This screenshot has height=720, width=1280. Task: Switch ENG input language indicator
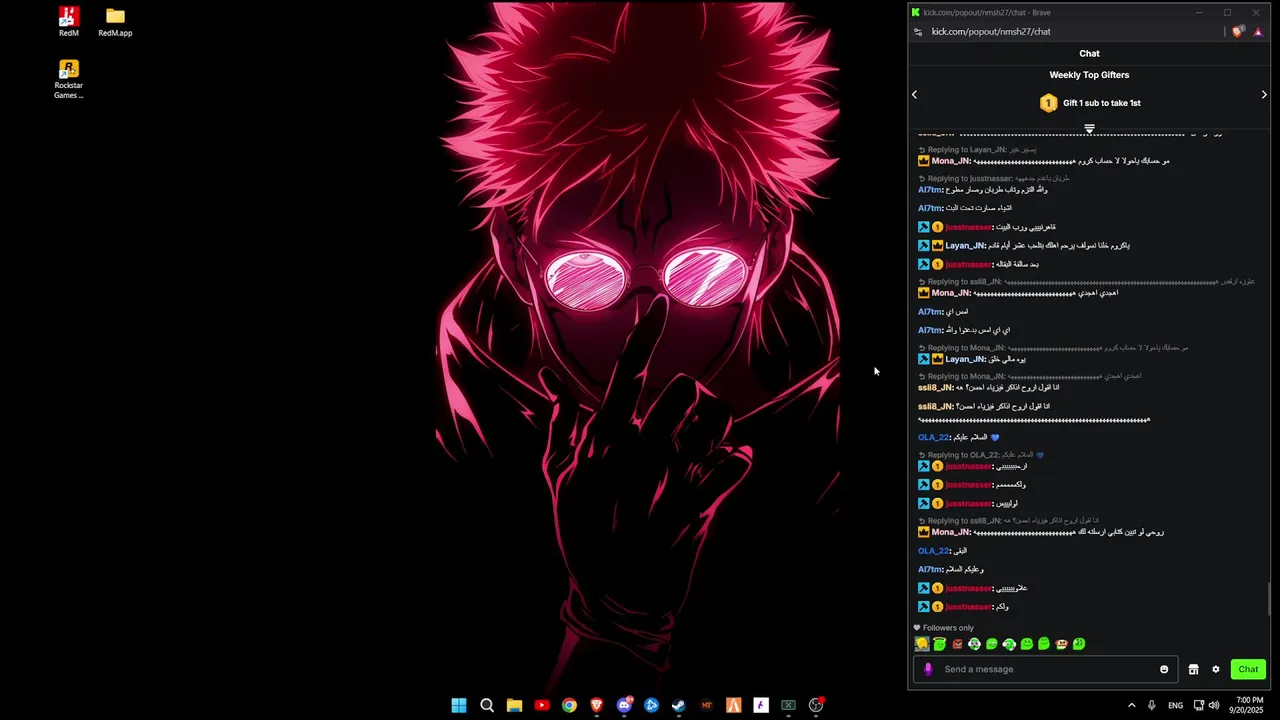pyautogui.click(x=1176, y=705)
